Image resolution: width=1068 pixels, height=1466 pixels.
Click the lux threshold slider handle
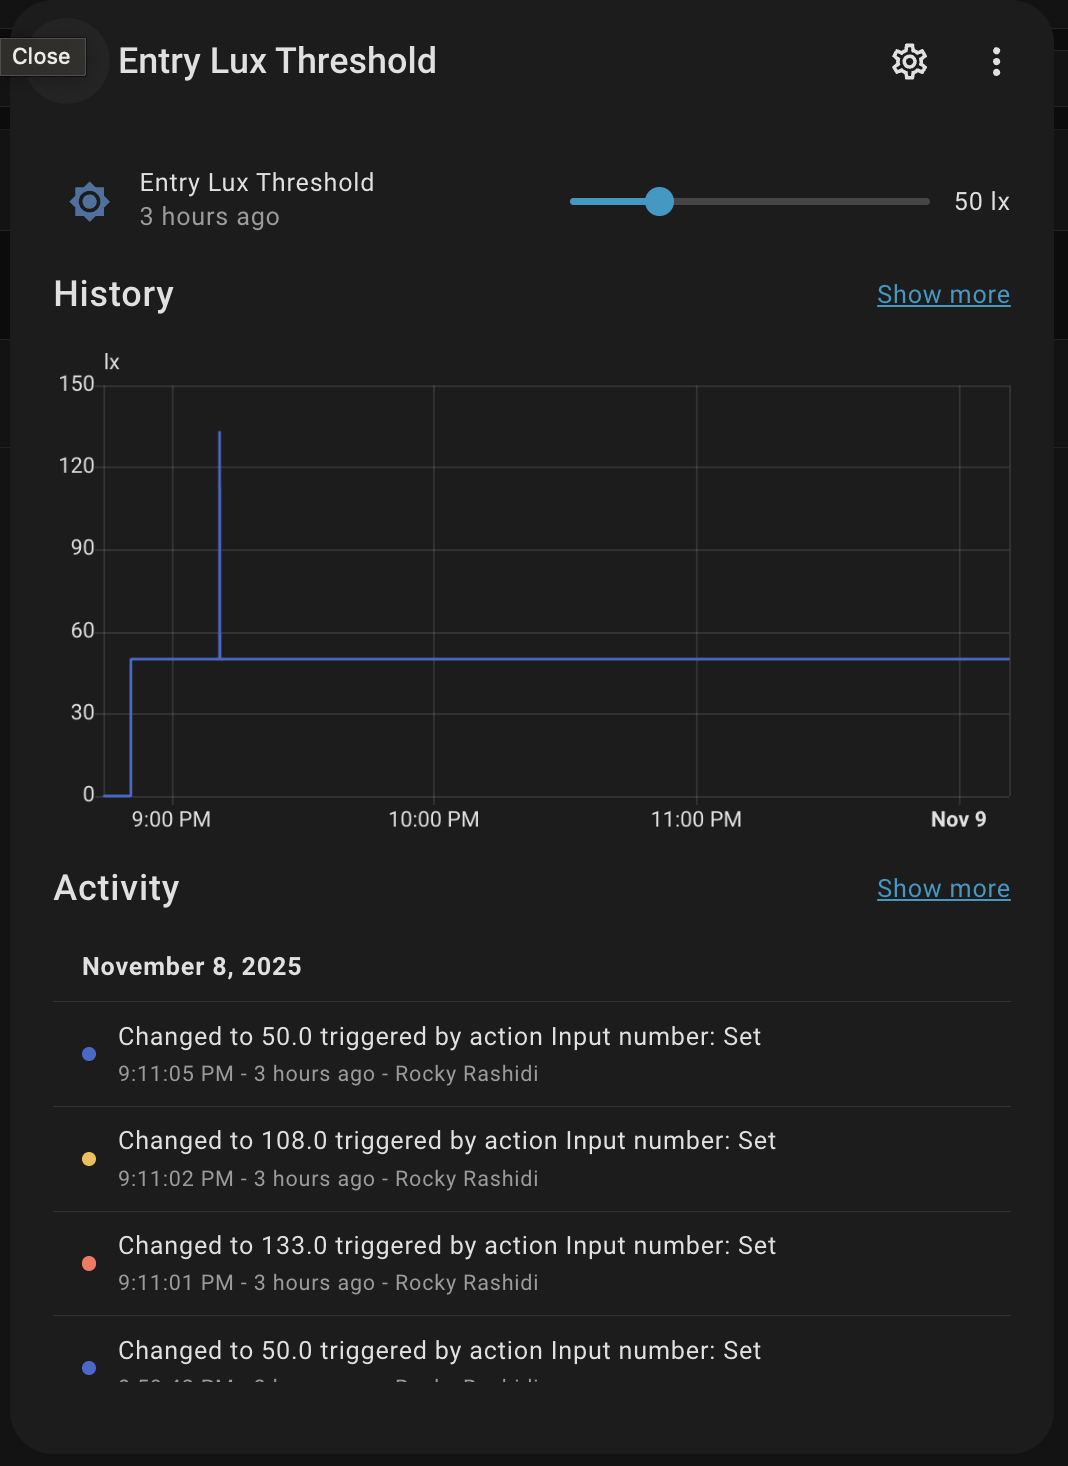tap(659, 202)
